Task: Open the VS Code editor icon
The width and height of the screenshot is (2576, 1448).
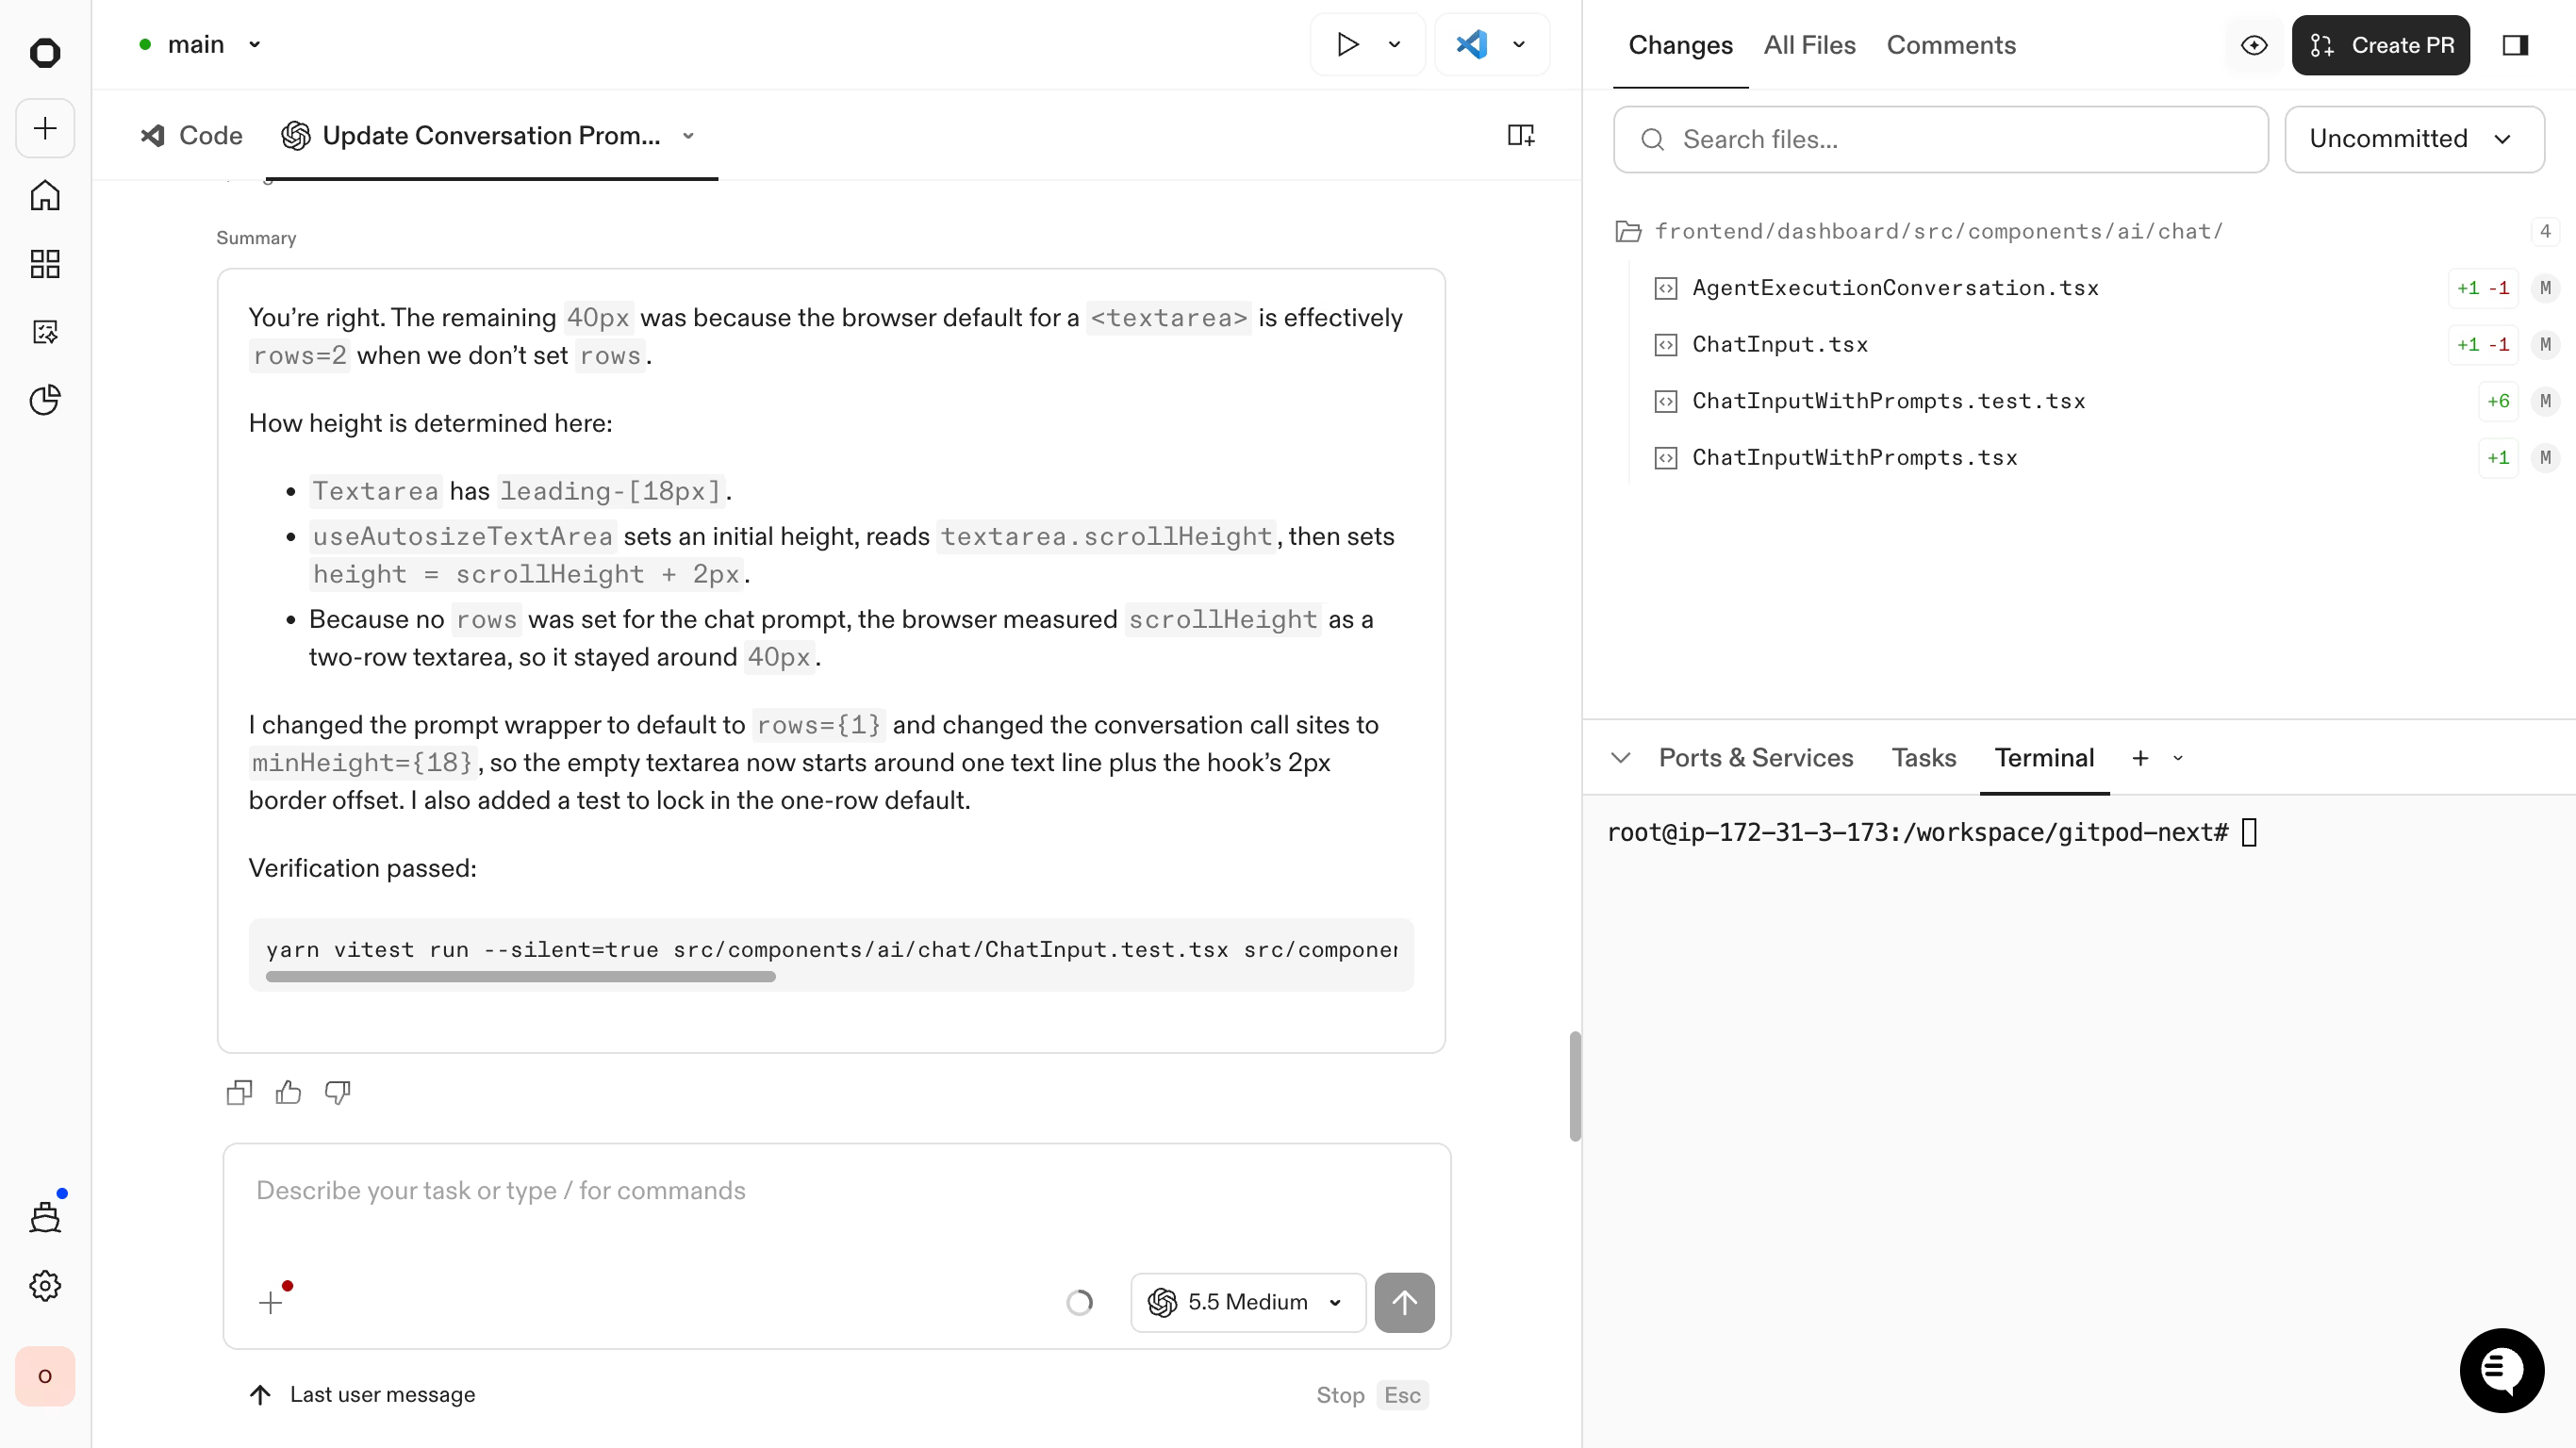Action: tap(1471, 44)
